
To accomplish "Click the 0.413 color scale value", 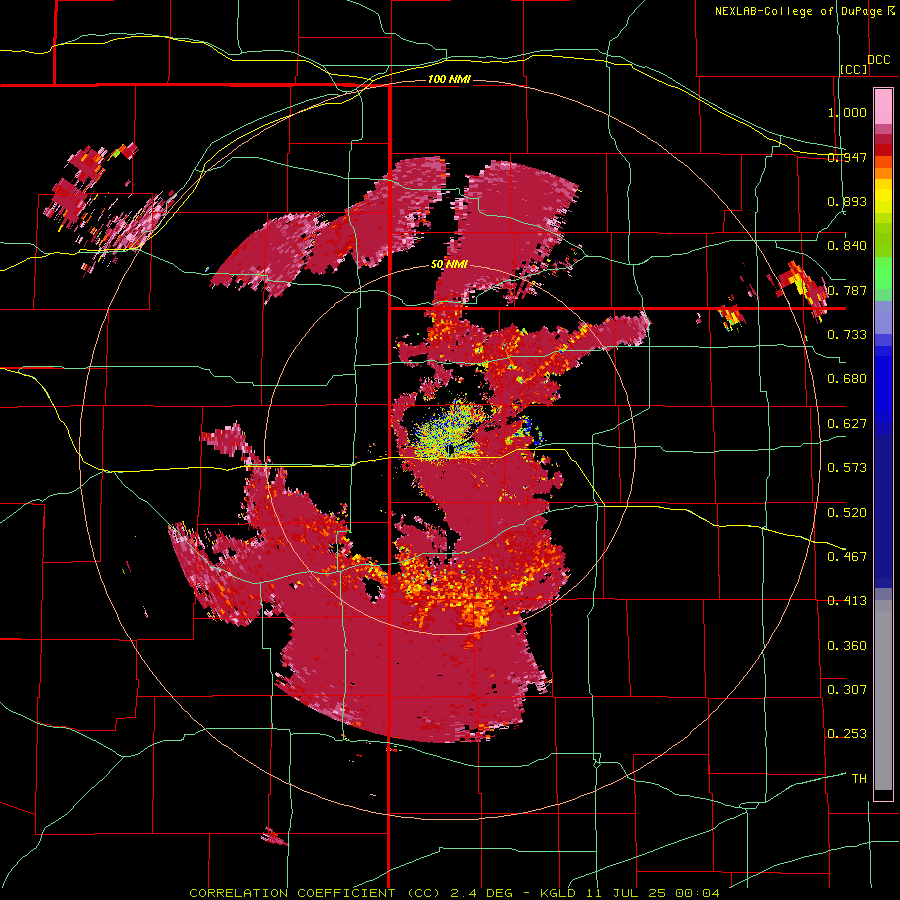I will 847,601.
